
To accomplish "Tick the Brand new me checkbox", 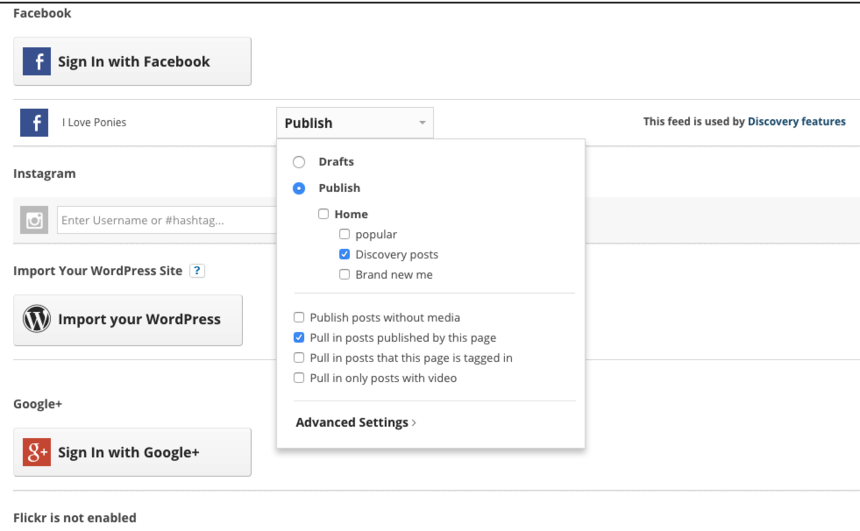I will [x=344, y=274].
